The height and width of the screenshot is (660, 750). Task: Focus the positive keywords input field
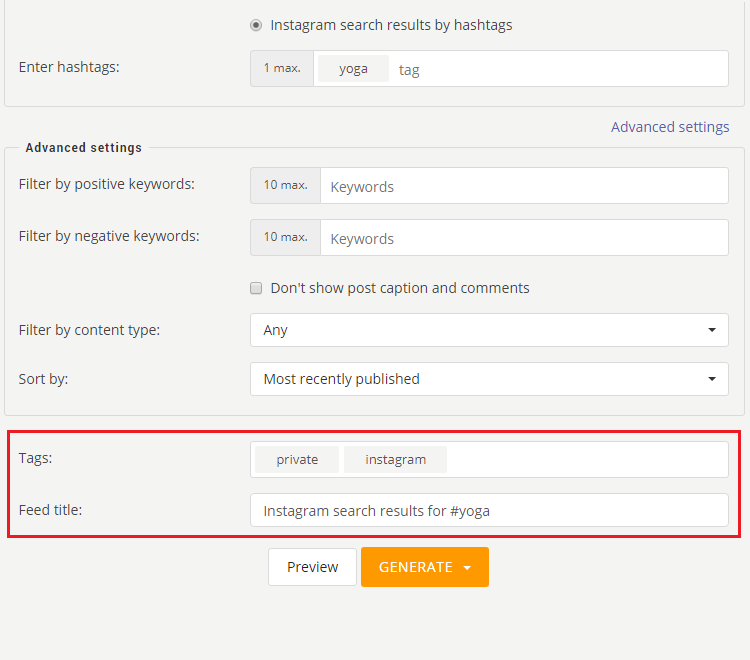pos(524,186)
